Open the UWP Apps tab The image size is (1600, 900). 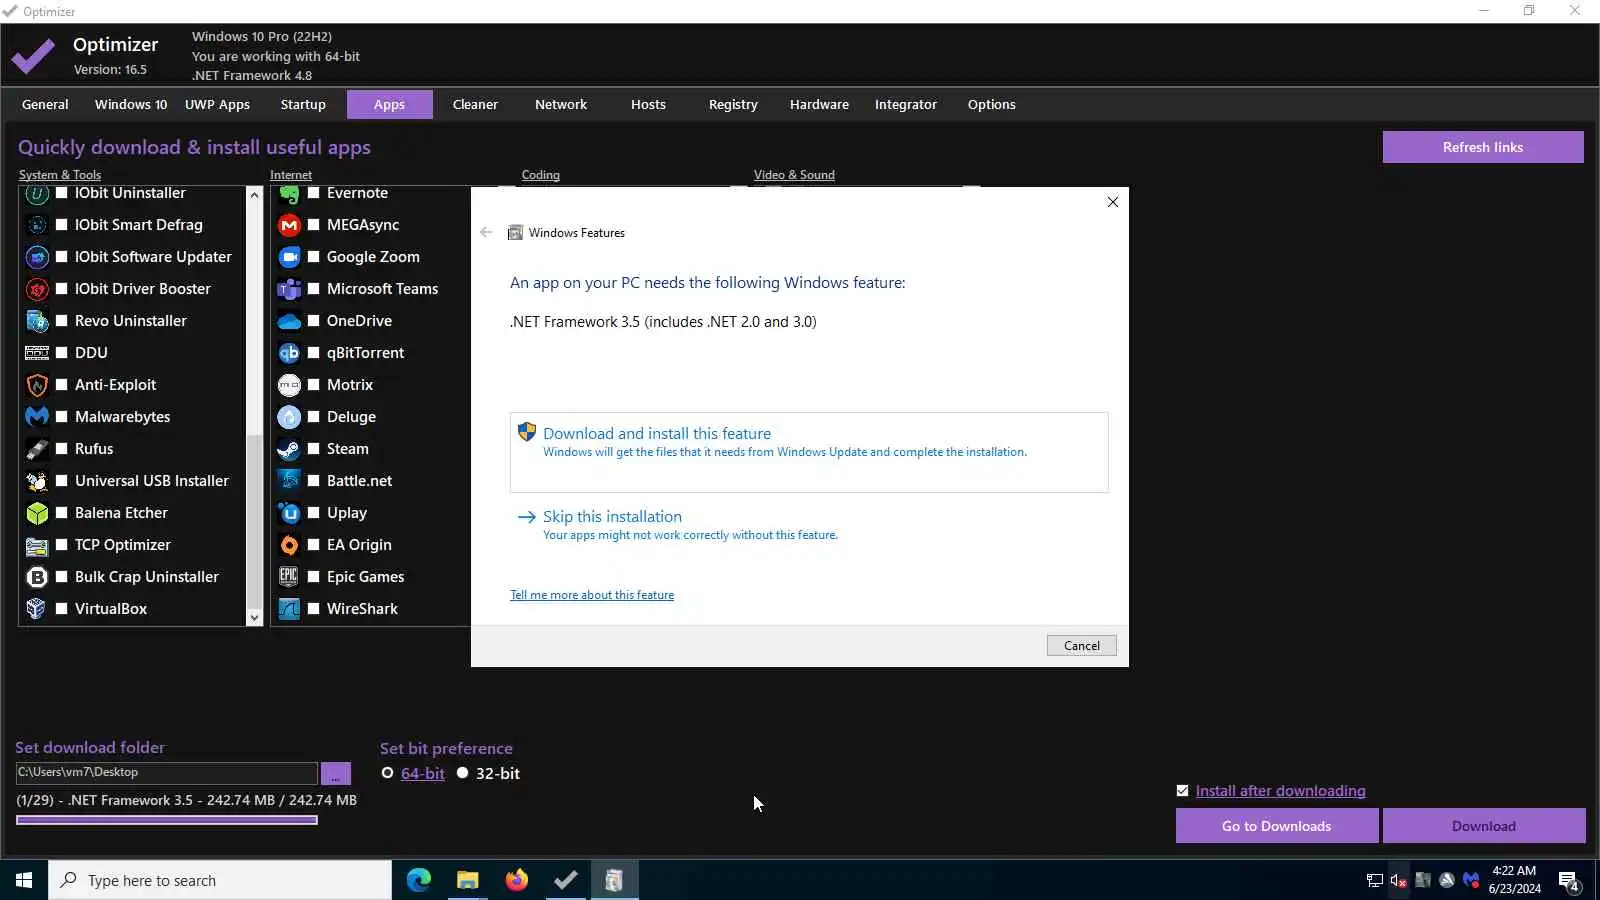(x=217, y=104)
